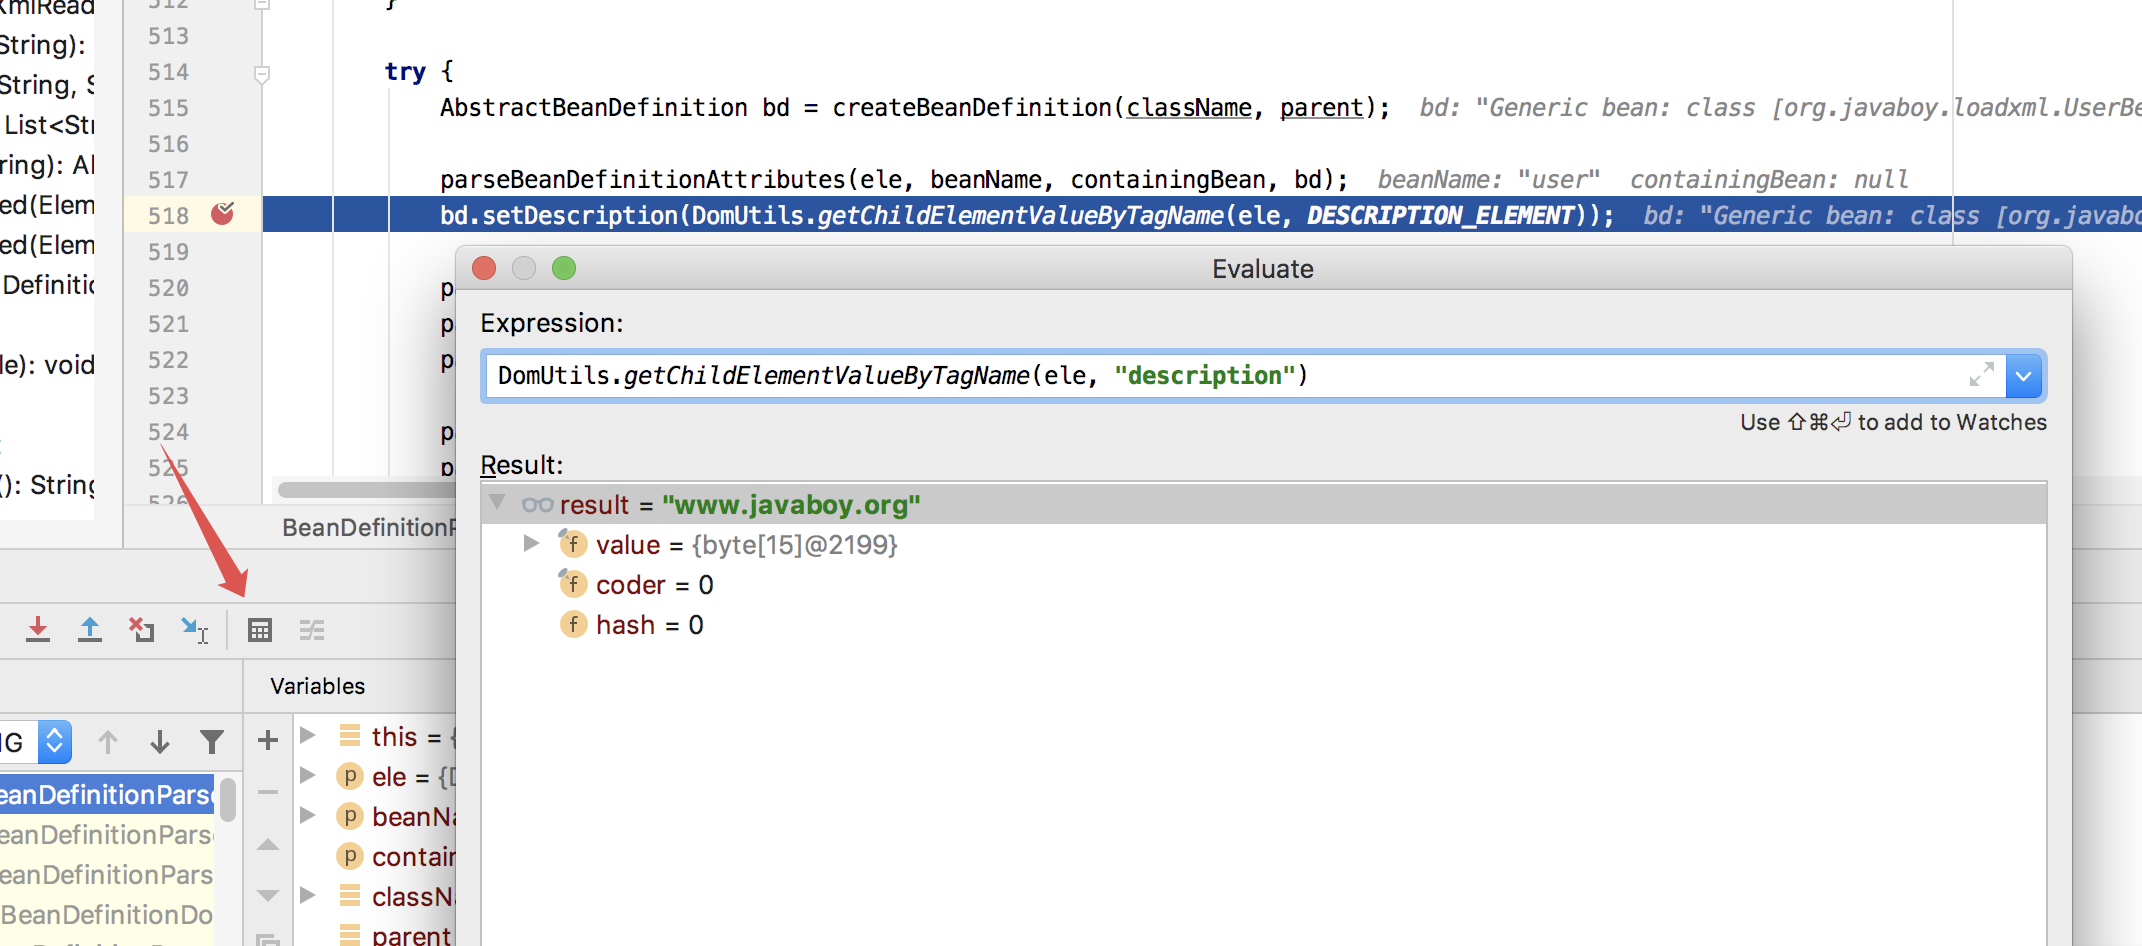Viewport: 2142px width, 946px height.
Task: Open the thread selector dropdown
Action: (x=54, y=742)
